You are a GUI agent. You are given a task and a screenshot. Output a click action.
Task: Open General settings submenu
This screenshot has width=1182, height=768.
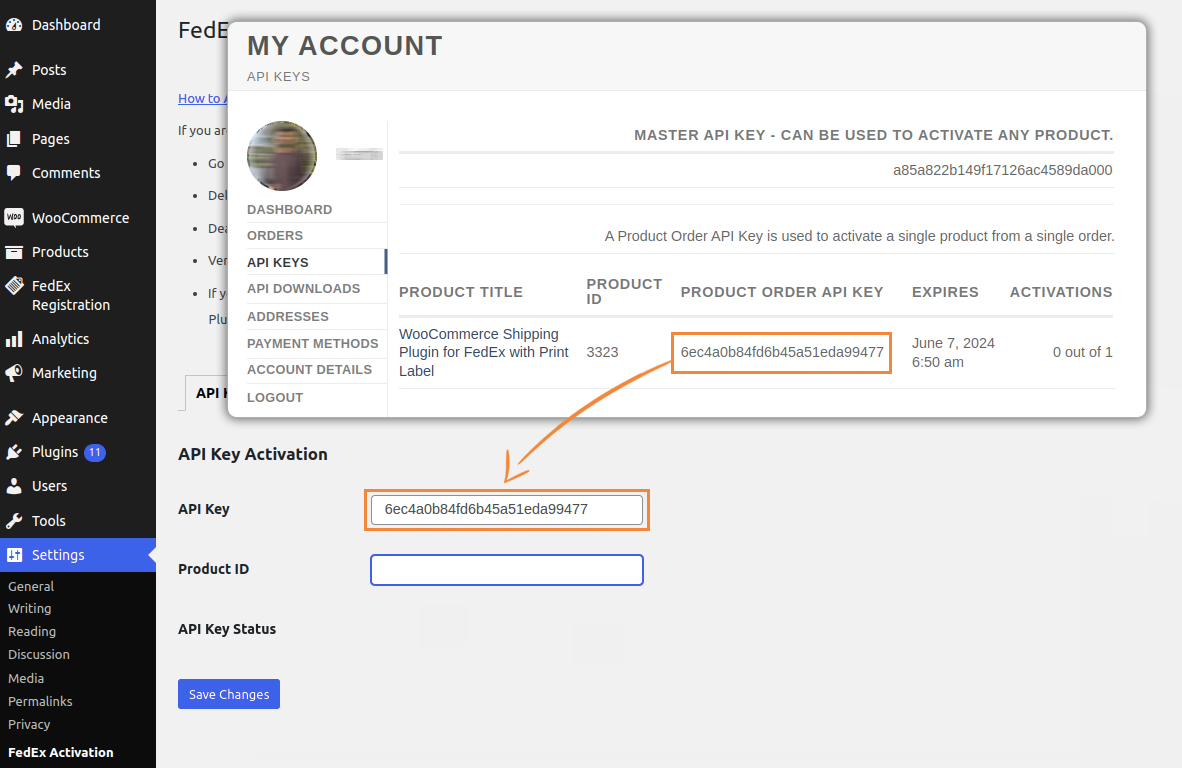(31, 586)
